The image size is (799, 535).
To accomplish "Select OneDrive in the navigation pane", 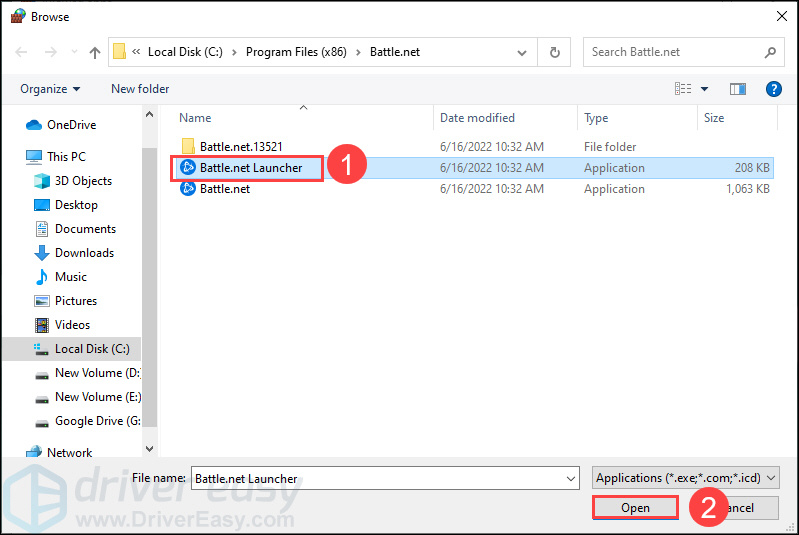I will [71, 125].
